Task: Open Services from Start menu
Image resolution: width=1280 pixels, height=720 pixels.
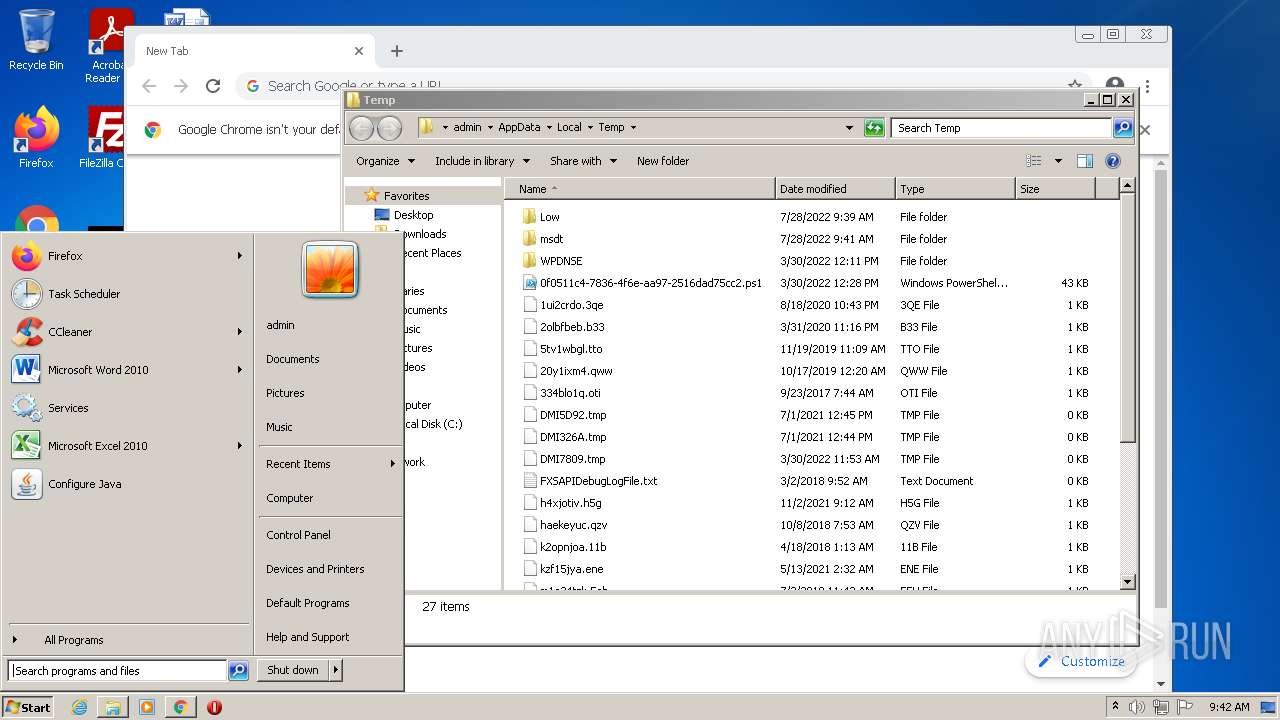Action: (x=127, y=408)
